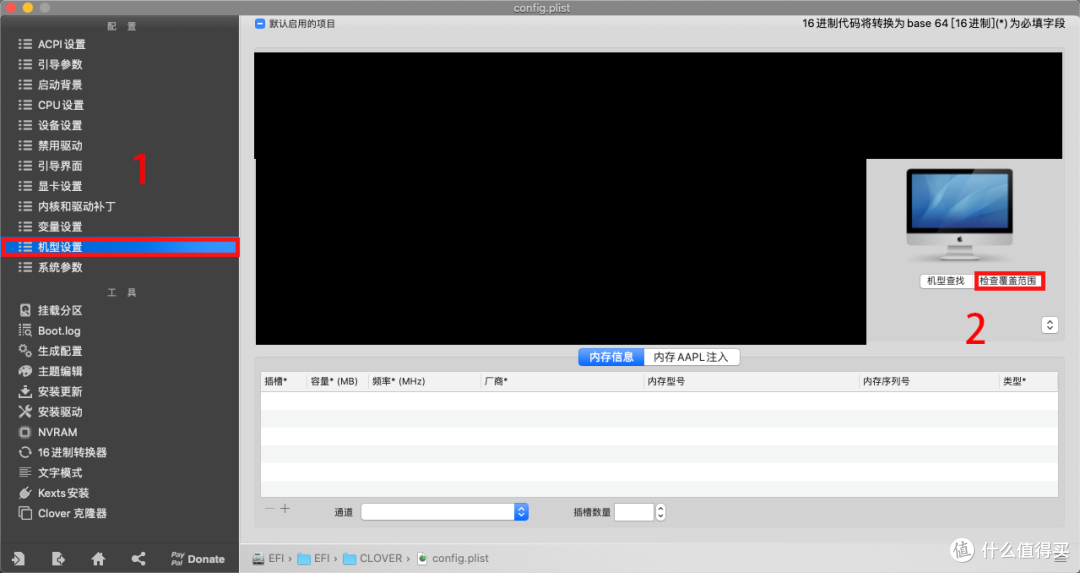Click 频率* (MHz) column header
Screen dimensions: 1080x573
coord(424,382)
